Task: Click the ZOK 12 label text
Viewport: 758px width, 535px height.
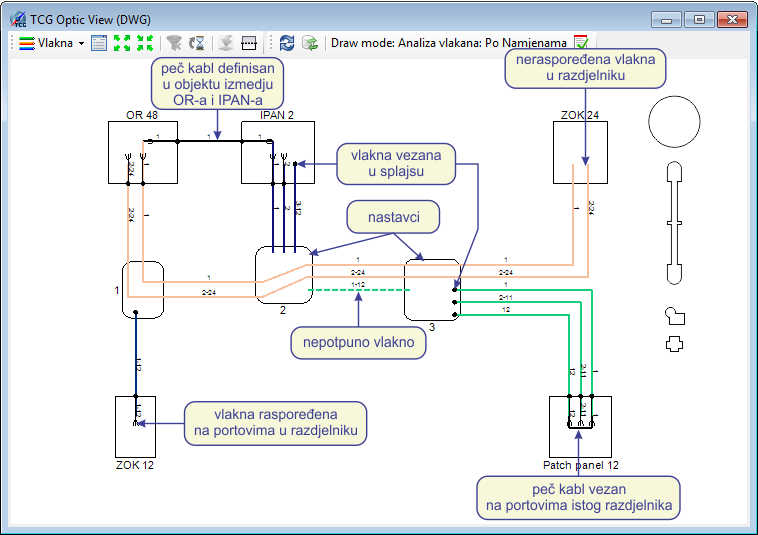Action: coord(135,465)
